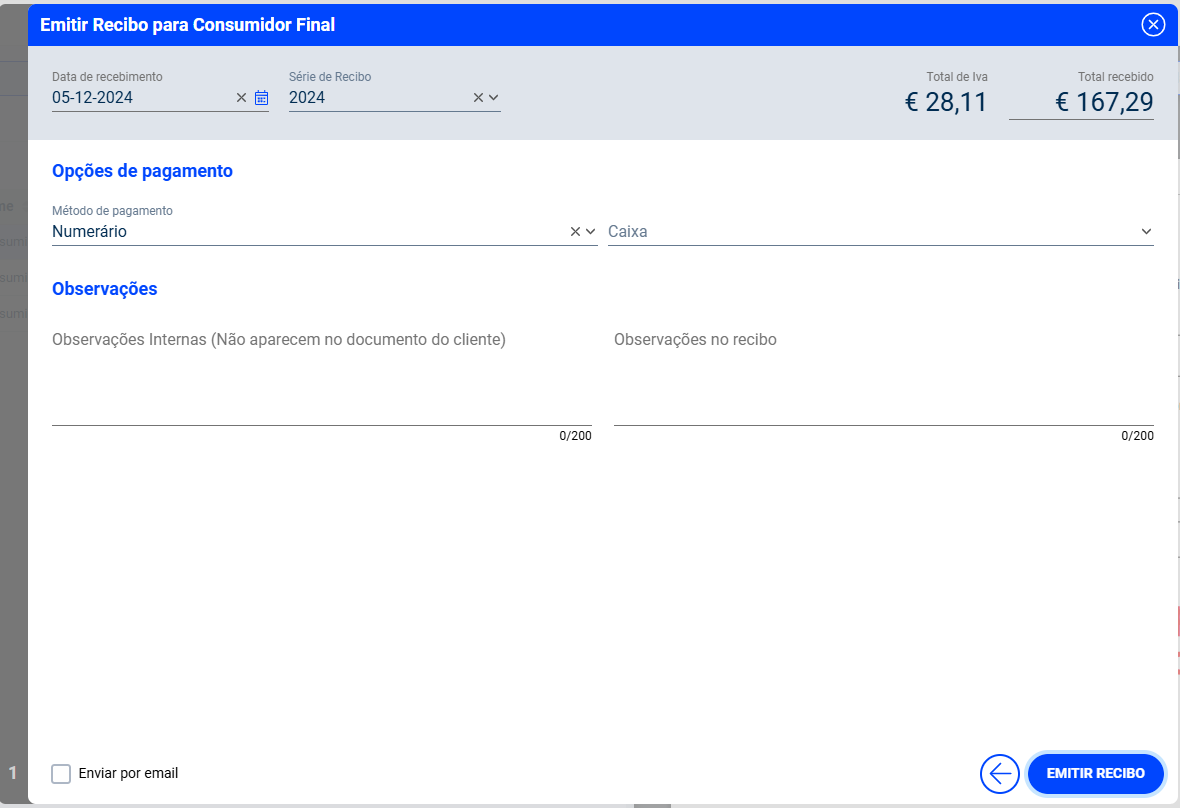Go back with the arrow button
Viewport: 1180px width, 808px height.
tap(999, 773)
